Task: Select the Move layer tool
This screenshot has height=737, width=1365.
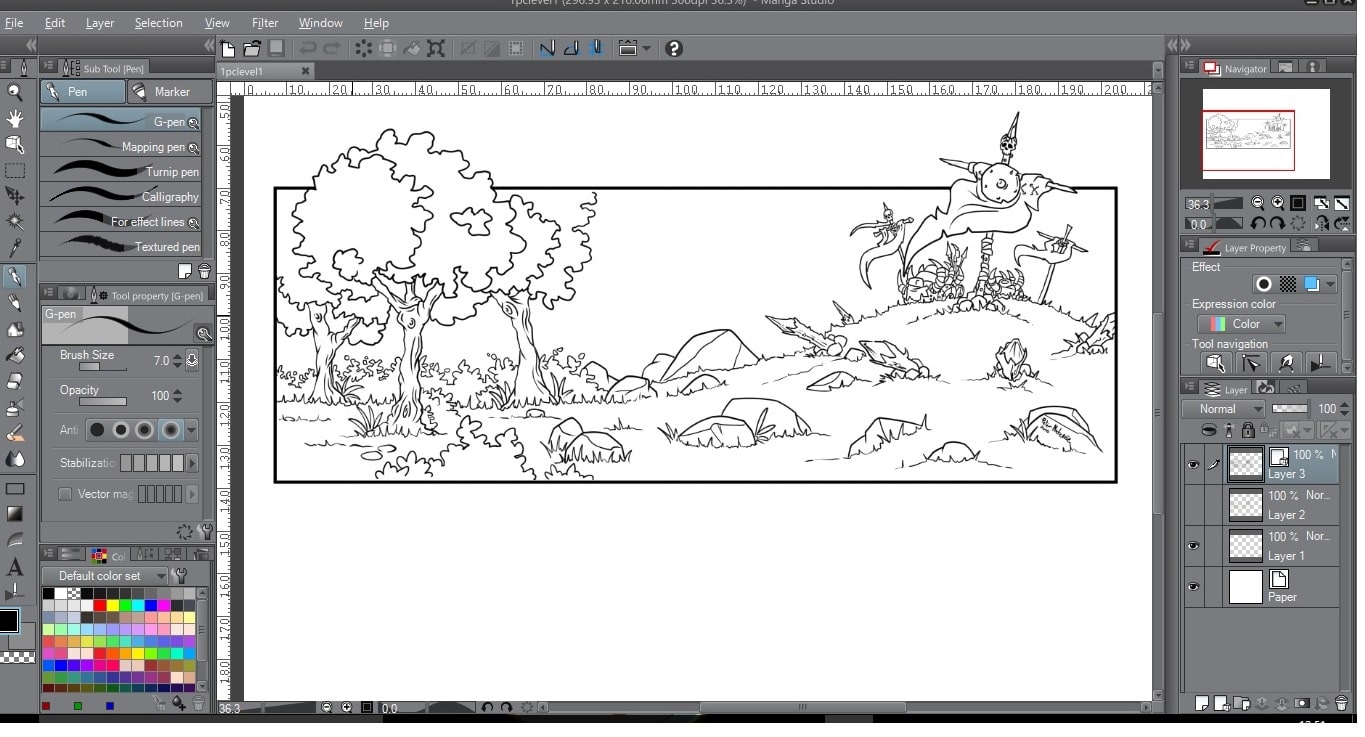Action: click(x=15, y=196)
